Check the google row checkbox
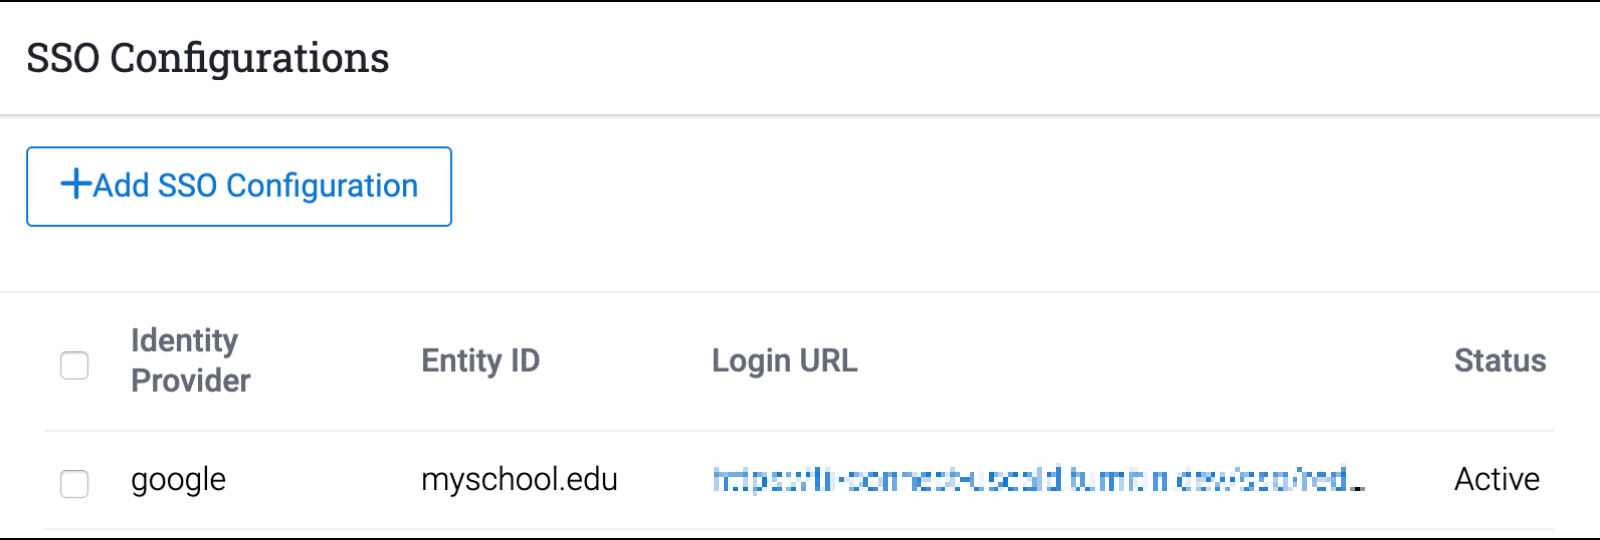This screenshot has height=540, width=1600. tap(74, 483)
